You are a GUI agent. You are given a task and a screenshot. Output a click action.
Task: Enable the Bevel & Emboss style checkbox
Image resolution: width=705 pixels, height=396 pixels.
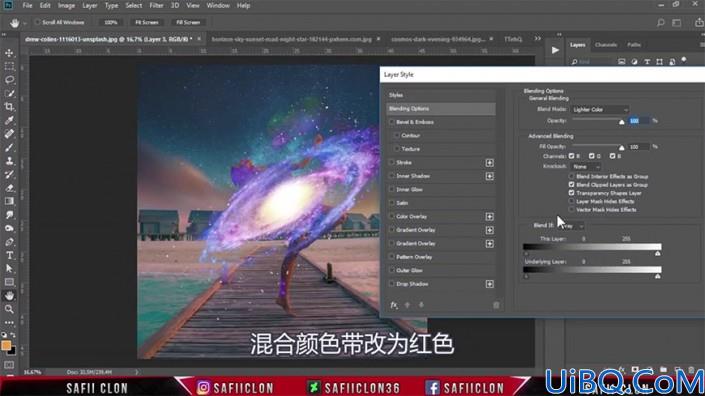click(x=392, y=122)
